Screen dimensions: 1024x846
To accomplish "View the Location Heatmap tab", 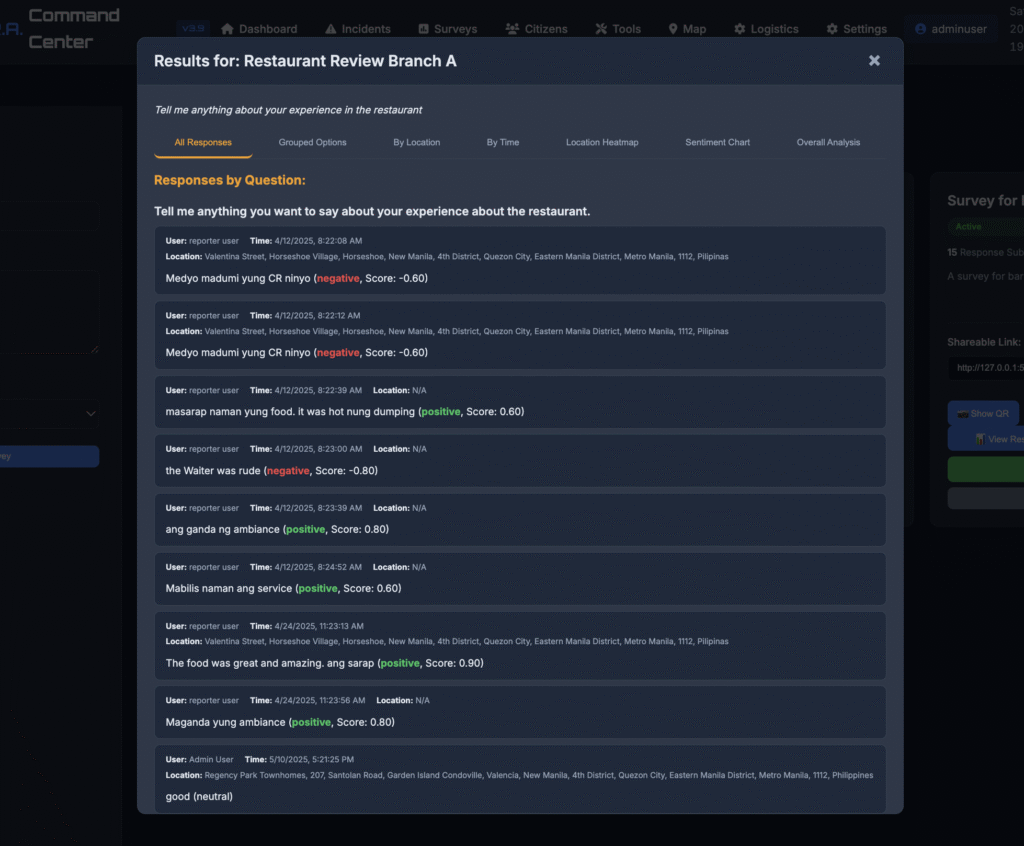I will coord(602,142).
